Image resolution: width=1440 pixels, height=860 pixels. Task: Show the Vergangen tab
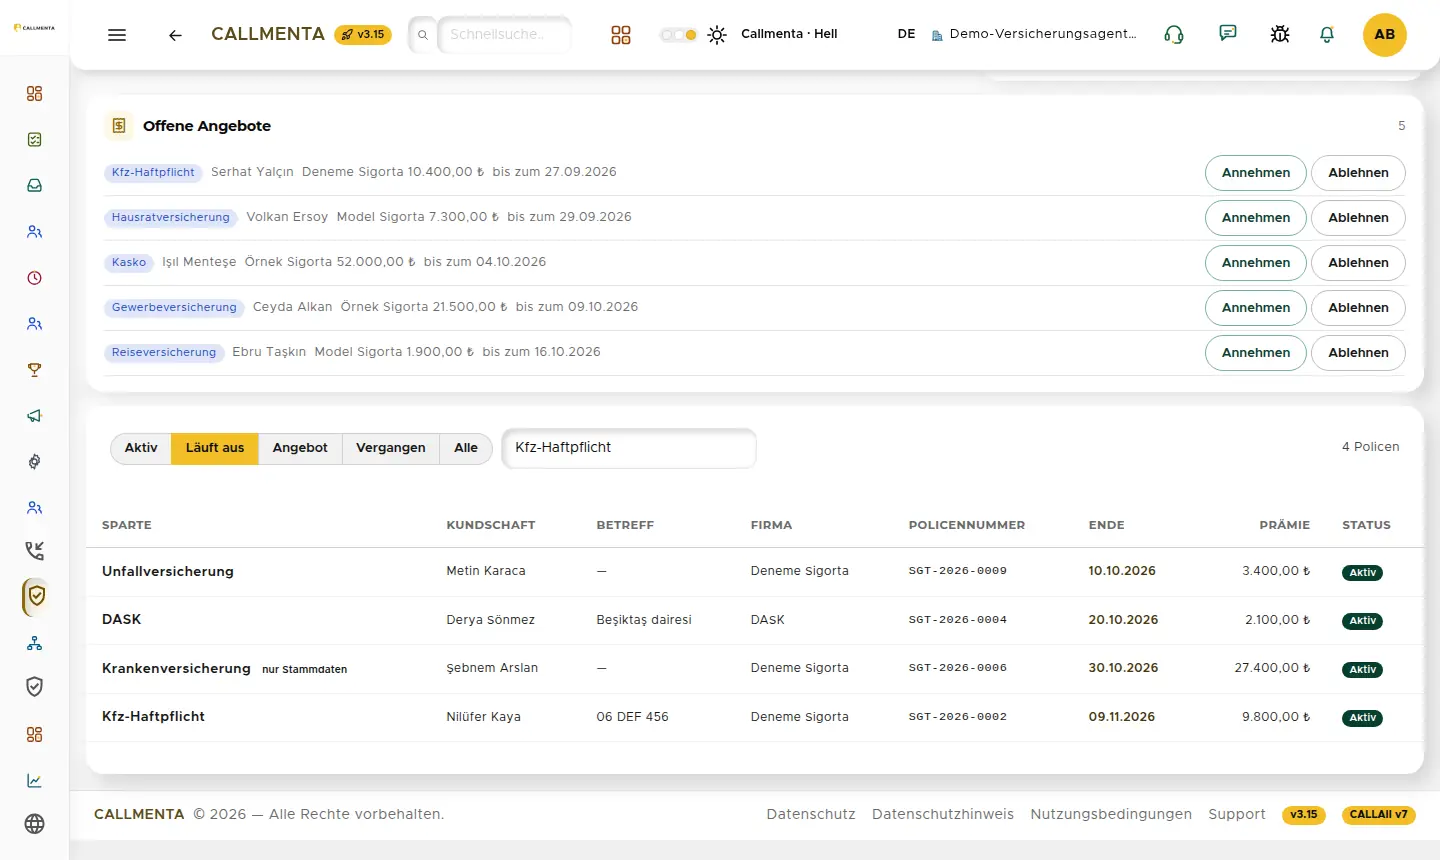click(391, 448)
